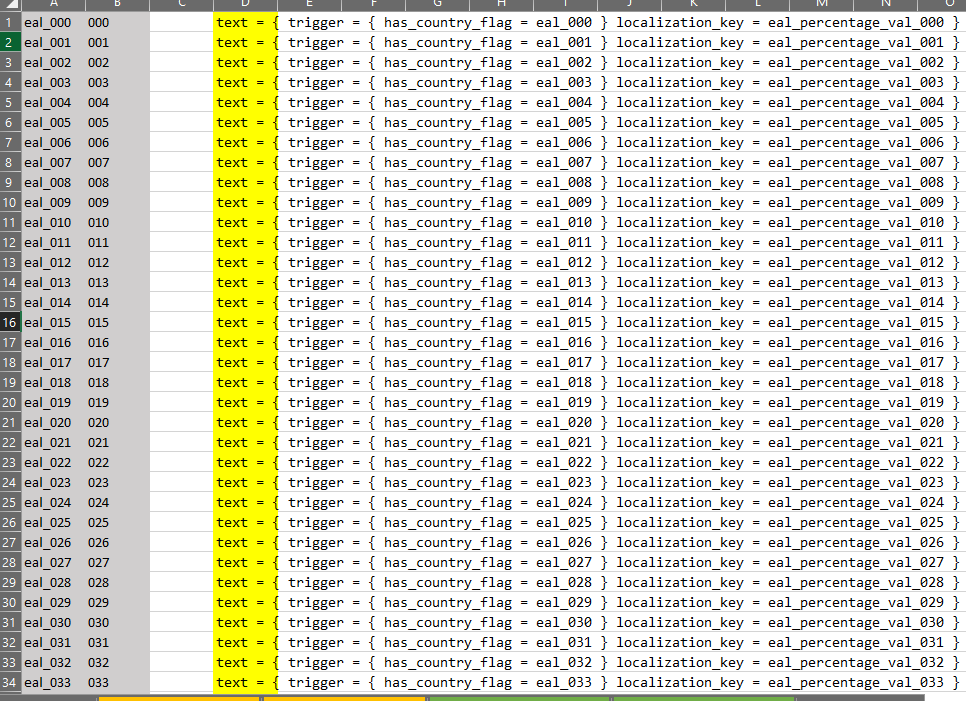966x701 pixels.
Task: Click 'eal_percentage_val_024' text
Action: (856, 503)
